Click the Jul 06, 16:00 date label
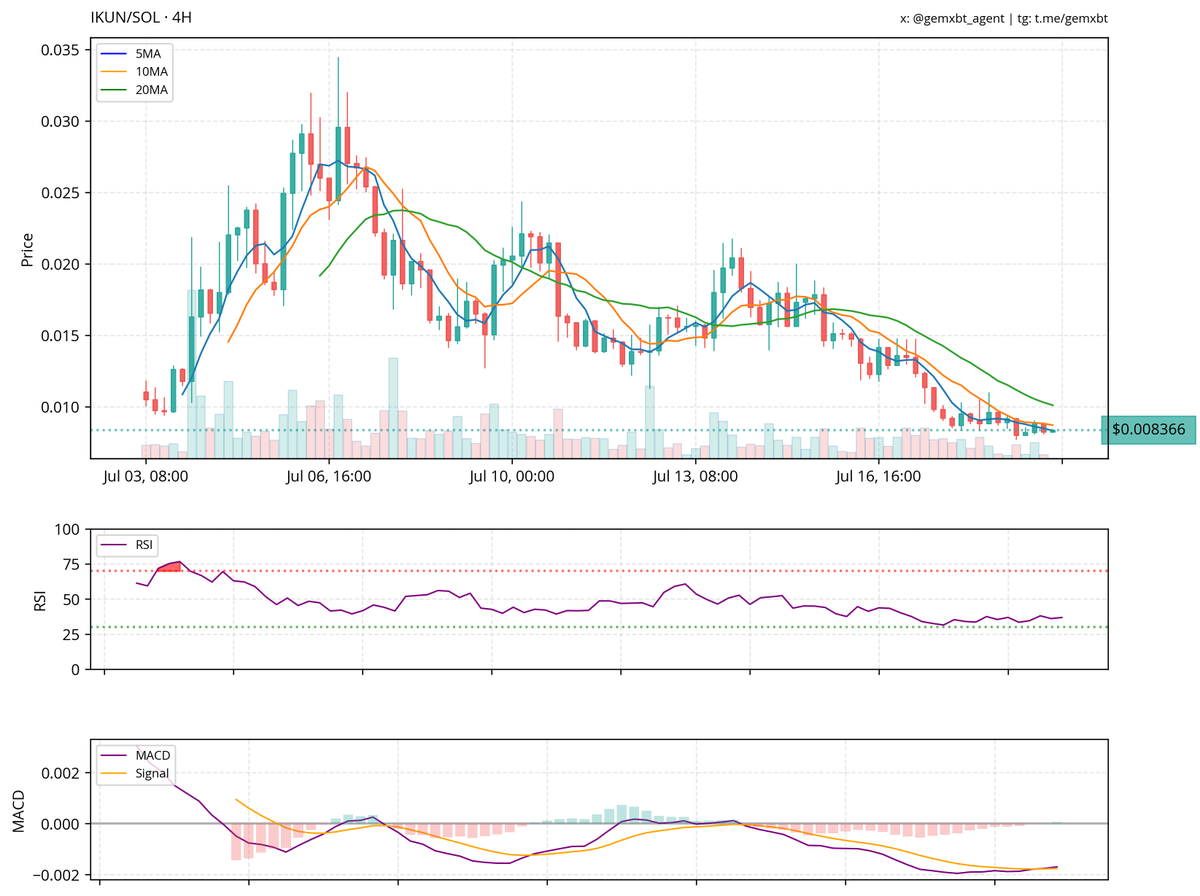Screen dimensions: 1200x896 coord(329,477)
